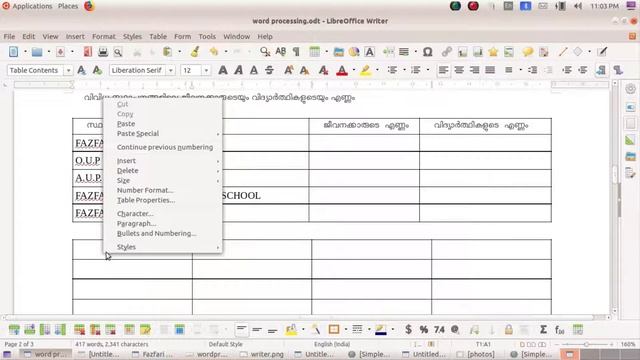Click the Insert Chart icon

(x=354, y=52)
